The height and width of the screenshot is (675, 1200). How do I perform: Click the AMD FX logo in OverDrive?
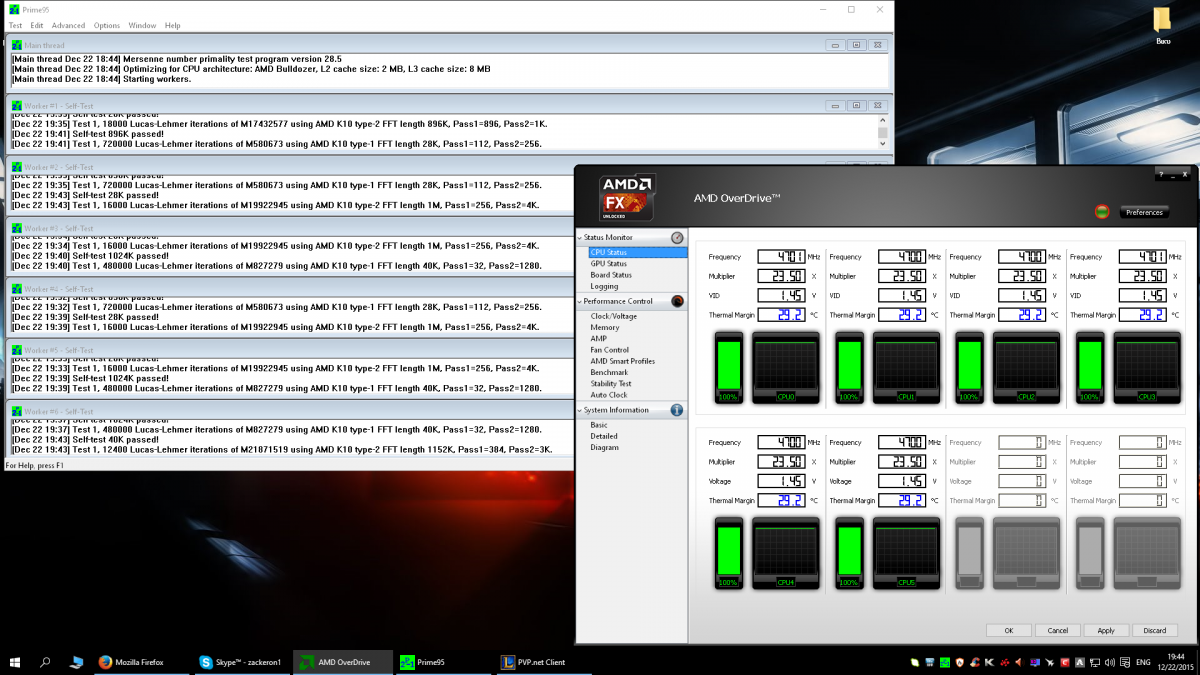[x=627, y=198]
